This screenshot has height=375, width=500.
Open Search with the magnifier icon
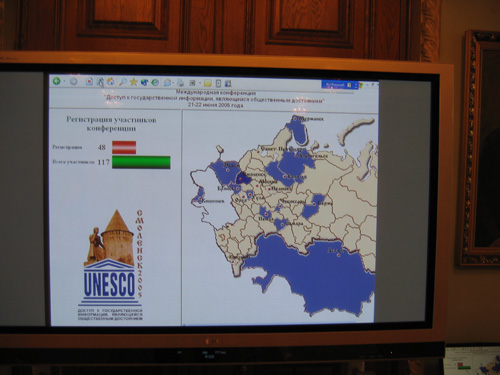tap(122, 82)
